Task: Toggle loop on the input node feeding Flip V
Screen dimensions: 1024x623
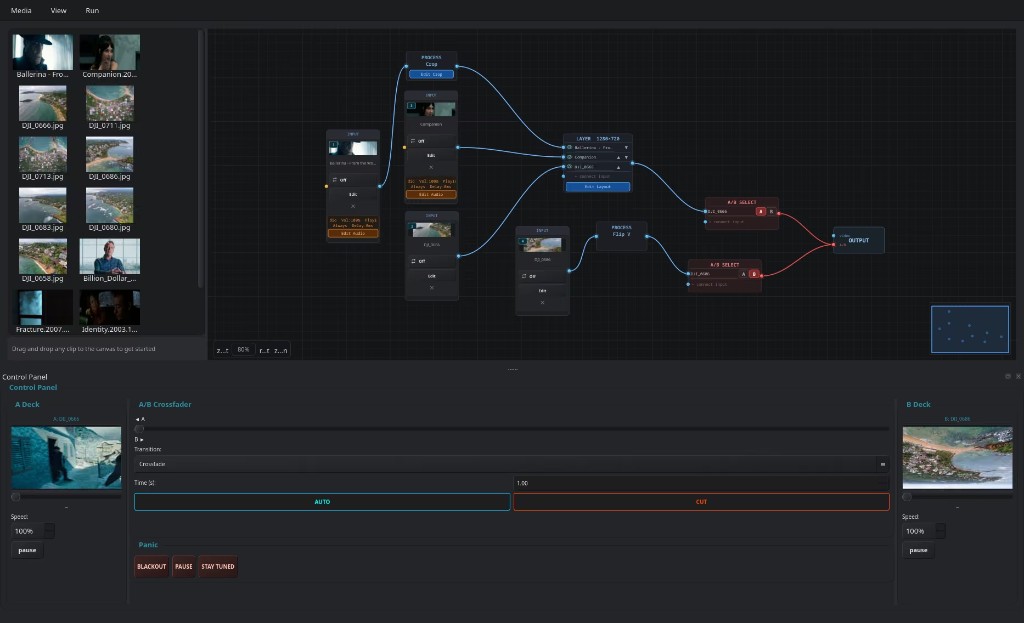Action: coord(542,276)
